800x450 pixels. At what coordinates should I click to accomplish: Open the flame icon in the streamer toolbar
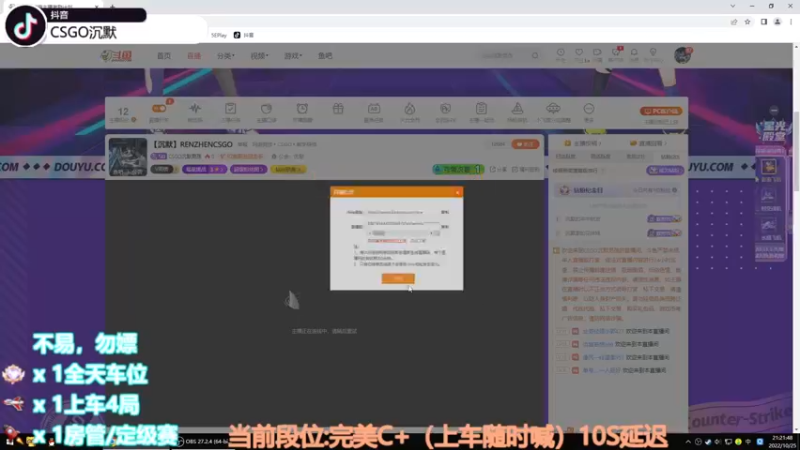tap(410, 108)
